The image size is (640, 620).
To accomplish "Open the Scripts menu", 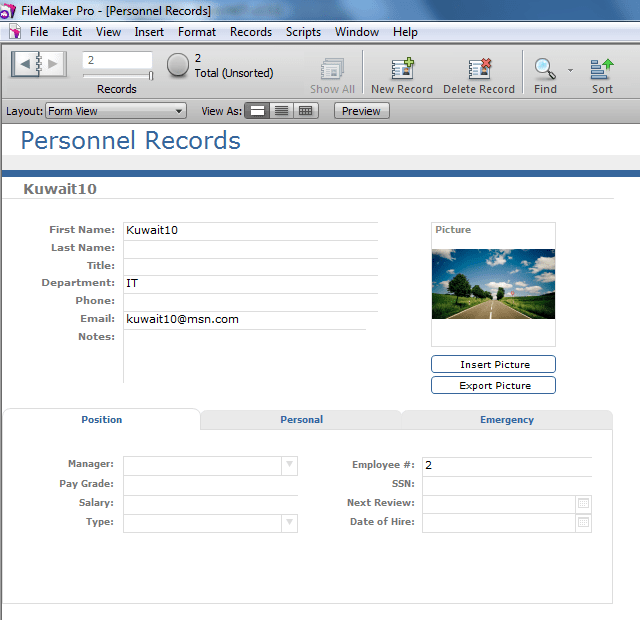I will click(303, 32).
